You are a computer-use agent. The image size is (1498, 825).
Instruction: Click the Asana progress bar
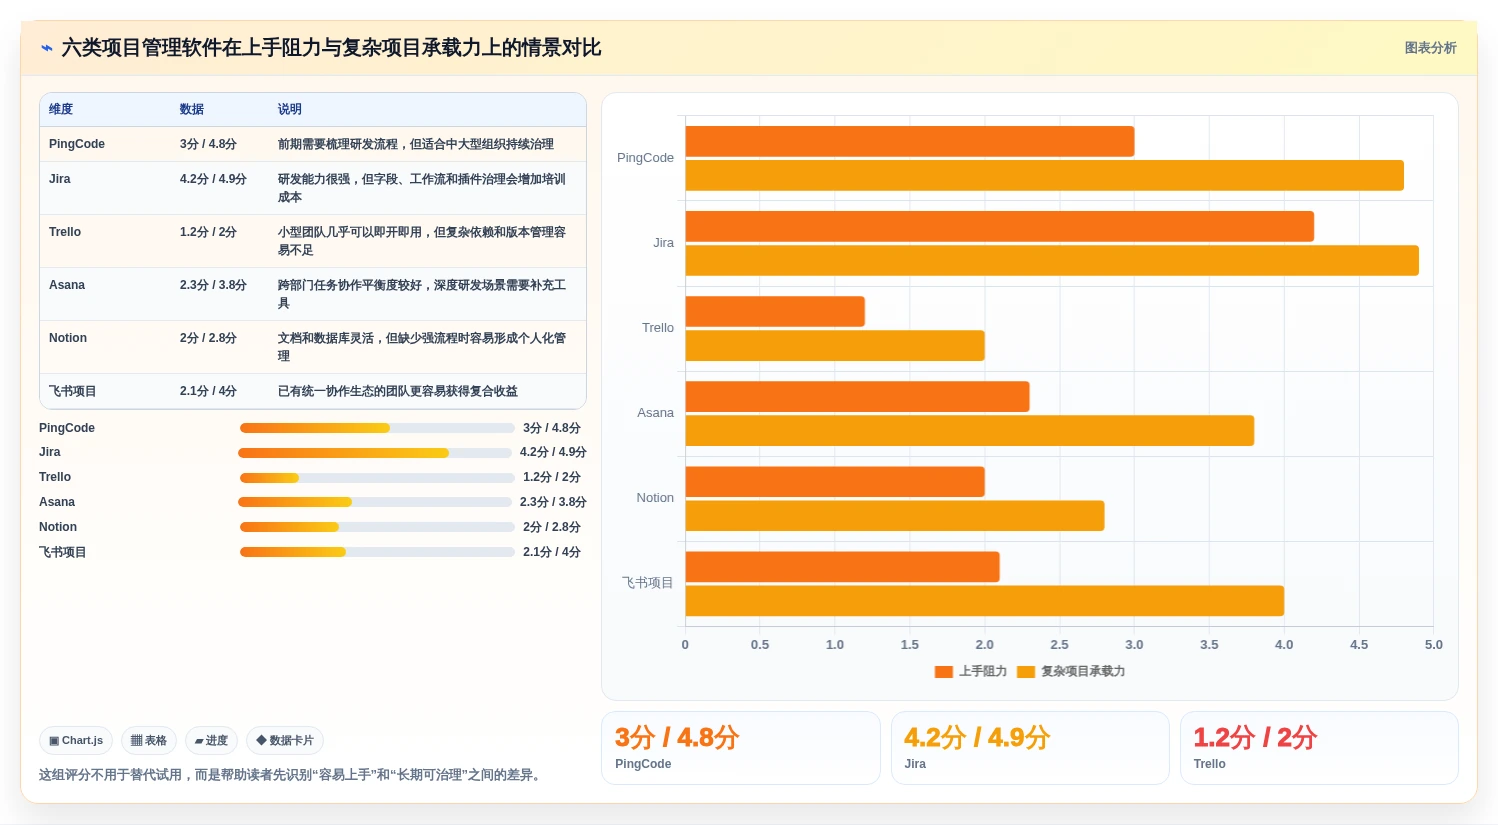375,502
